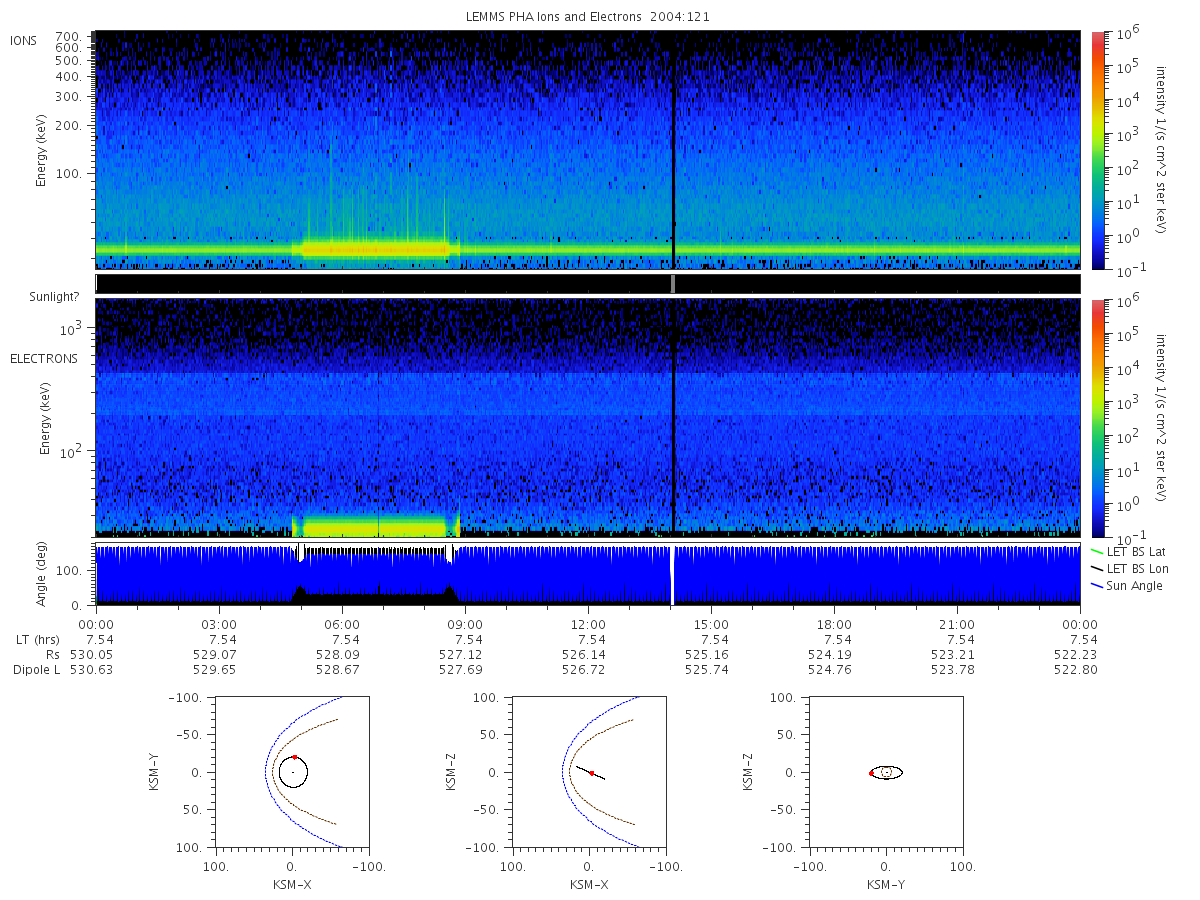Click the 12:00 time axis label
The image size is (1200, 900).
pyautogui.click(x=589, y=625)
